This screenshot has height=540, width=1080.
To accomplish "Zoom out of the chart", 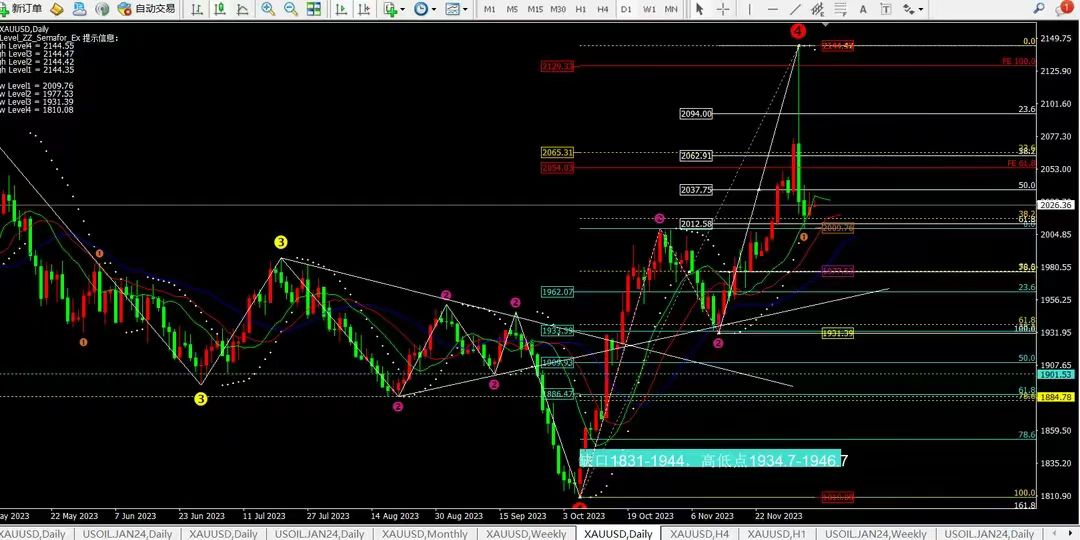I will click(291, 9).
